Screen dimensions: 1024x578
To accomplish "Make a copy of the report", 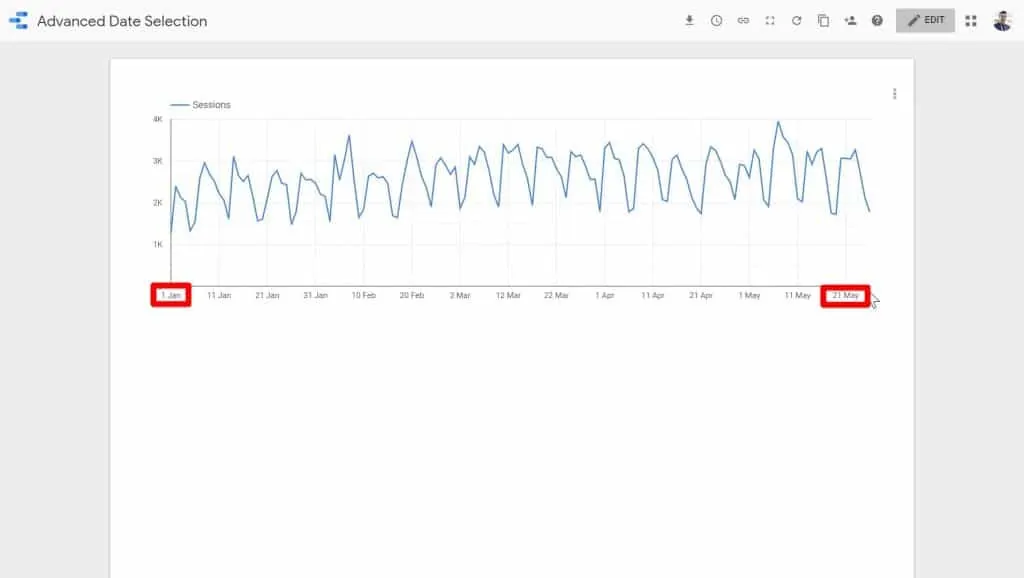I will (824, 20).
